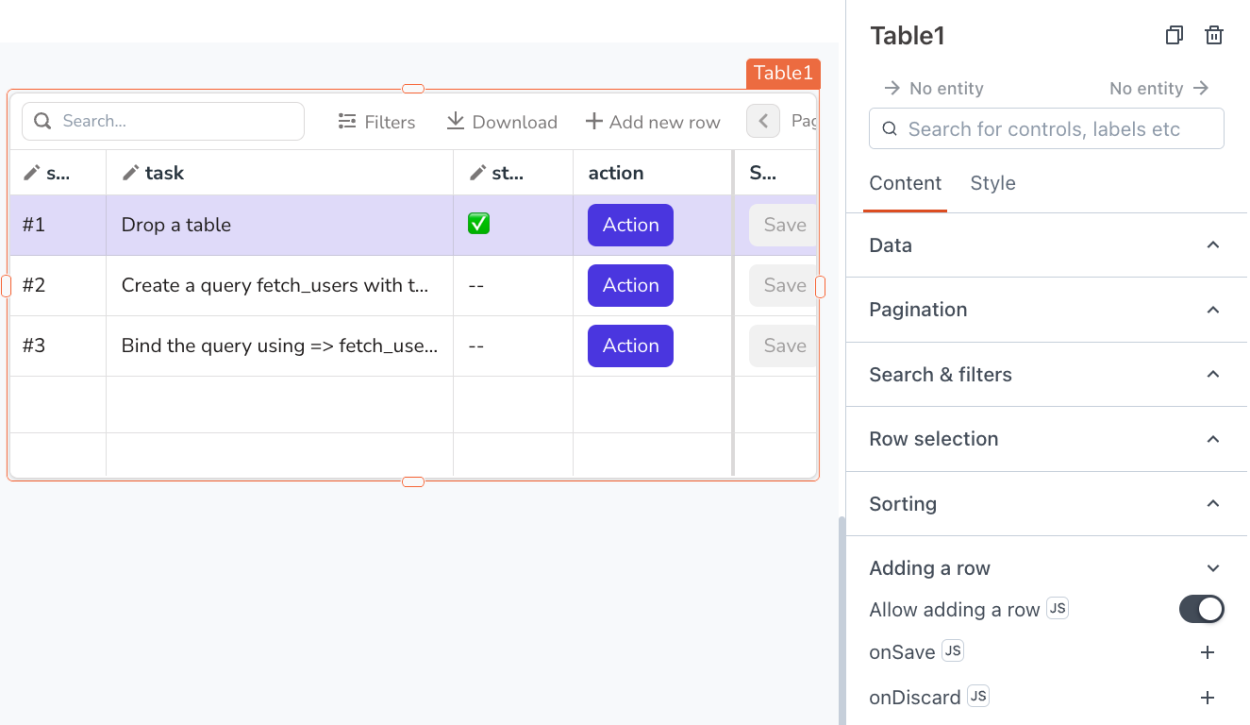Click the Save button for row #2

[x=784, y=285]
